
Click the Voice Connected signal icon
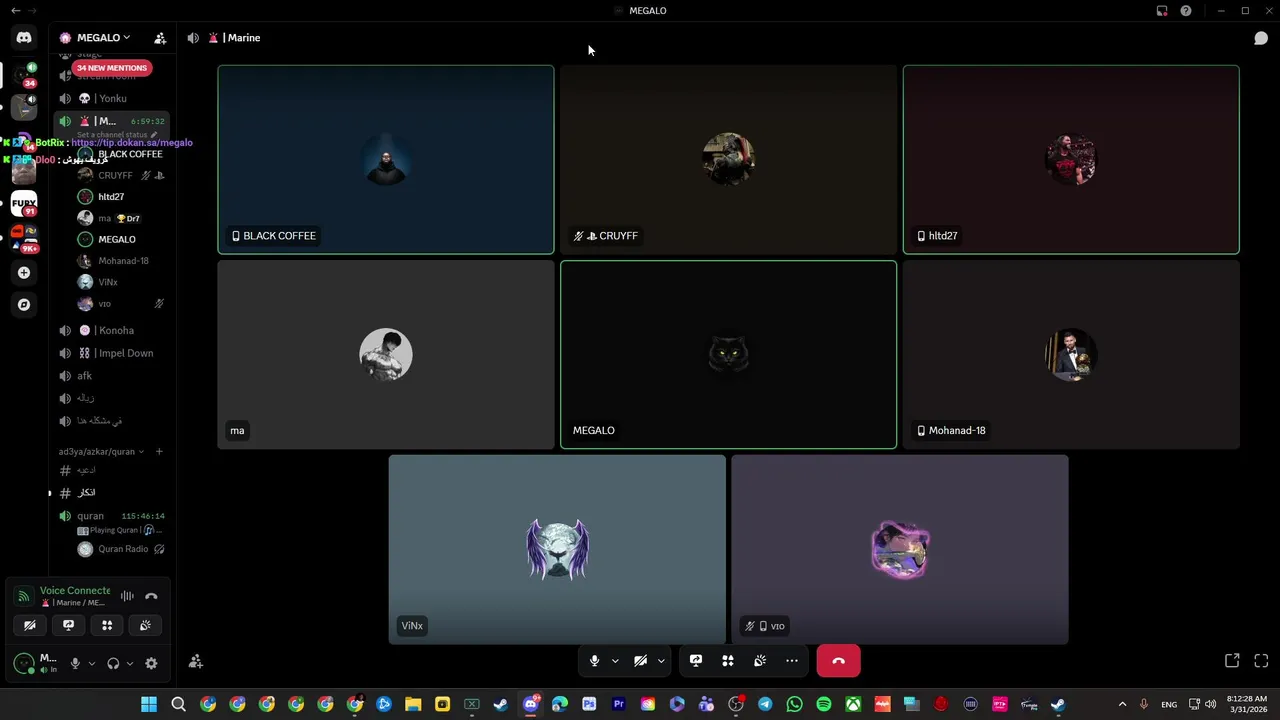pyautogui.click(x=24, y=596)
